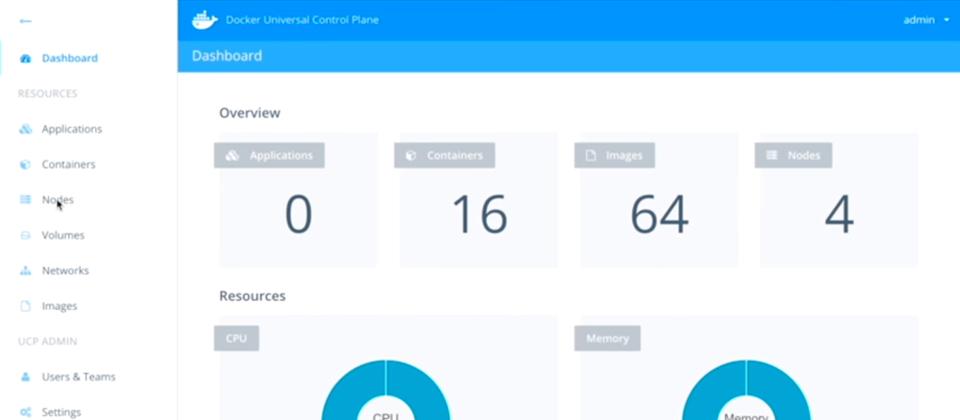Click the Memory resource tag
This screenshot has height=420, width=960.
point(607,339)
